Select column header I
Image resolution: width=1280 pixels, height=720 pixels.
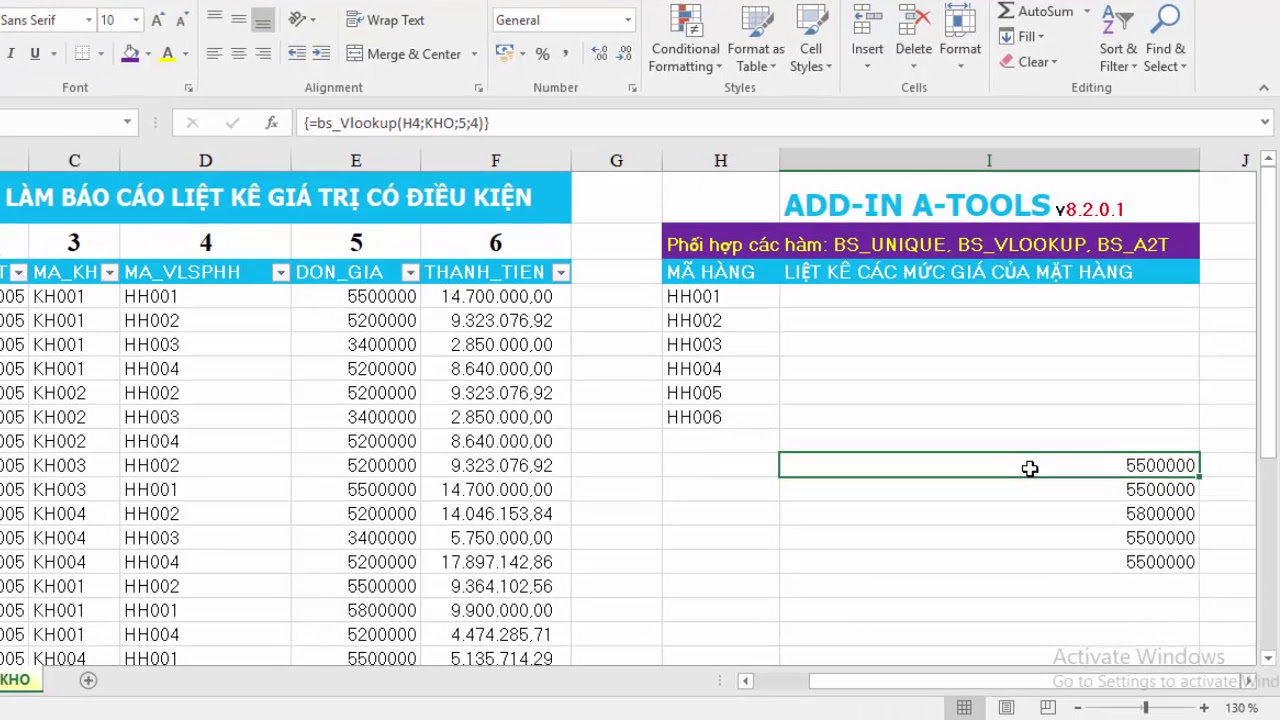989,160
